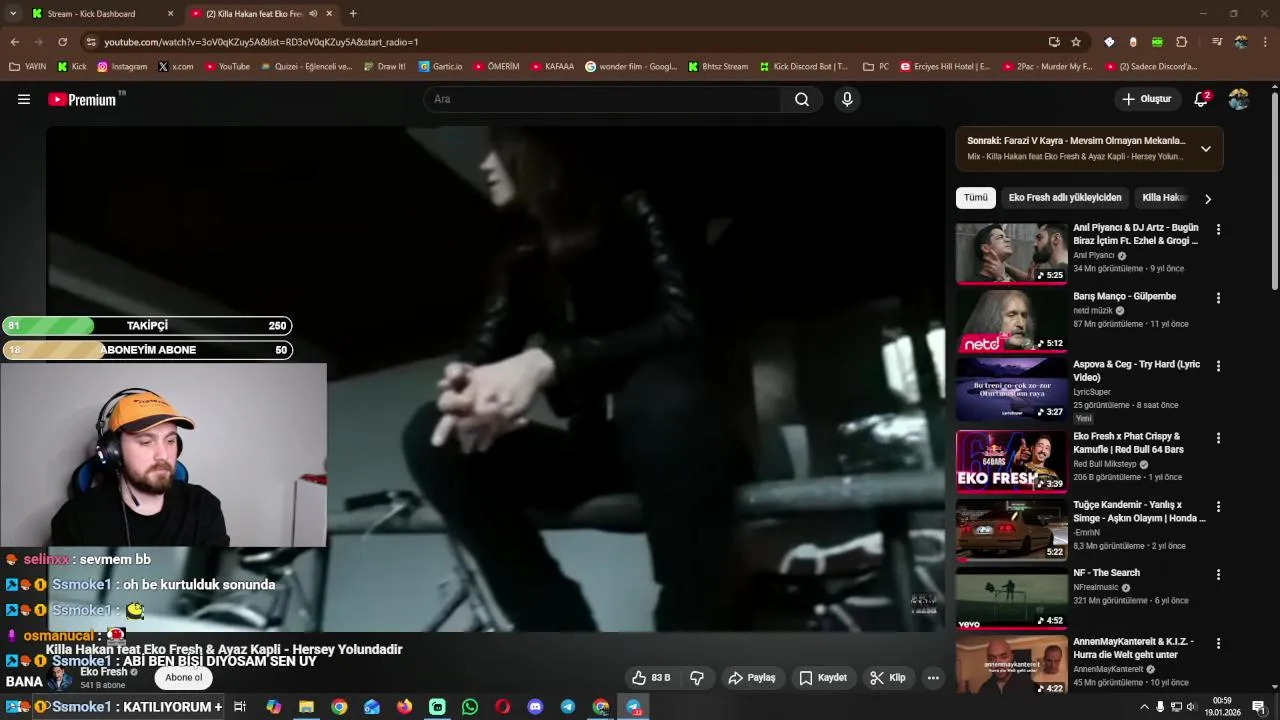Open the Gartic.io bookmark
Image resolution: width=1280 pixels, height=720 pixels.
441,67
